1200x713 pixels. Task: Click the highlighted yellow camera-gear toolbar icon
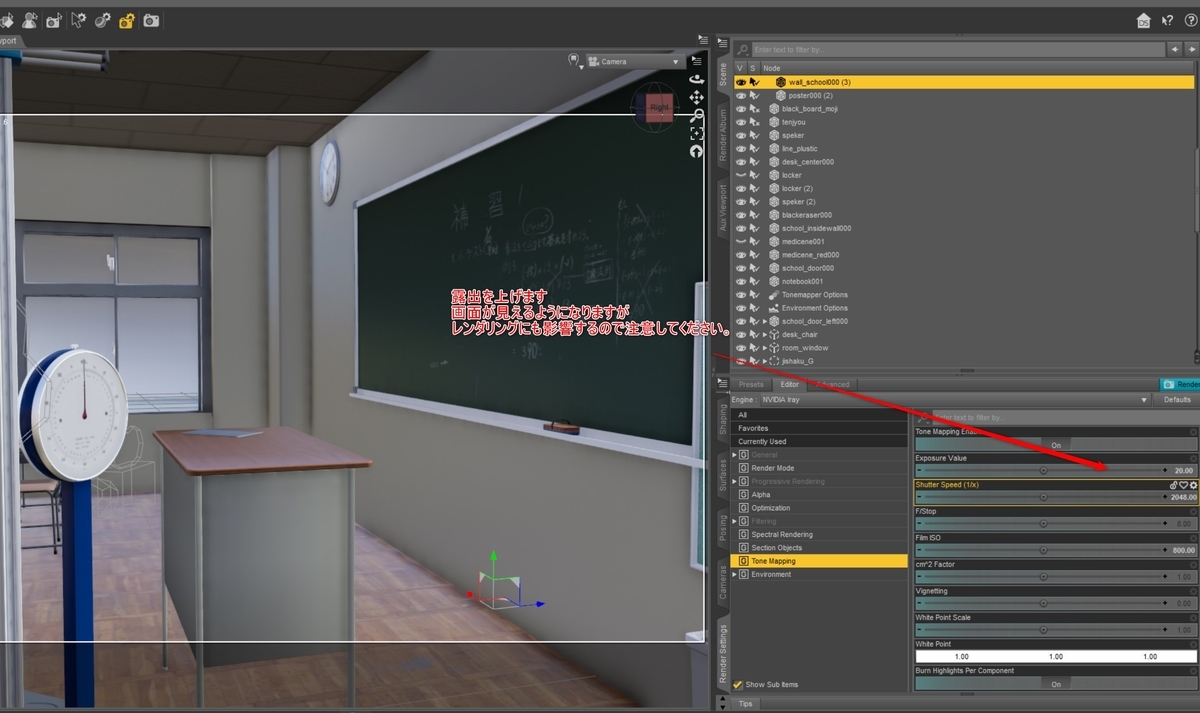127,20
